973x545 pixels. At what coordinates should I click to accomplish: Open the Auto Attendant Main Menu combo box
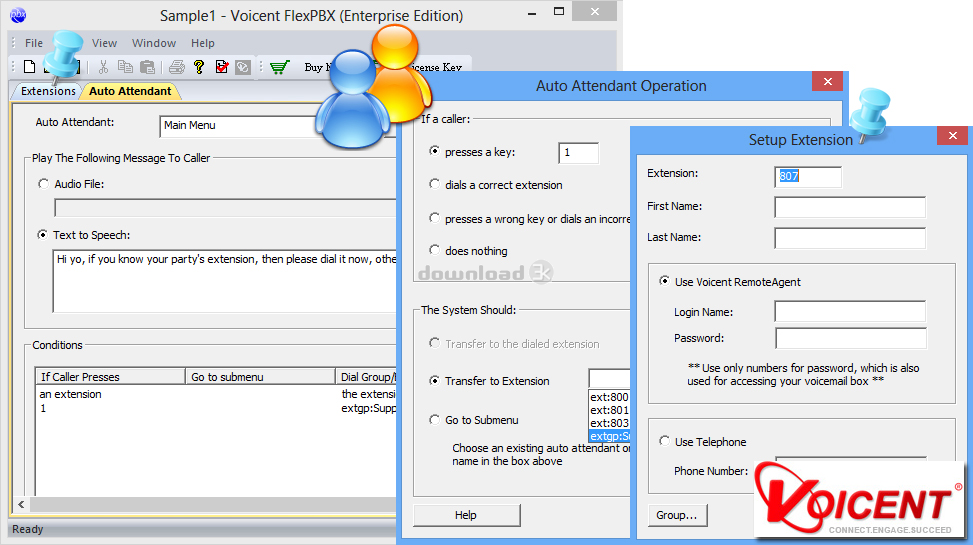[238, 125]
